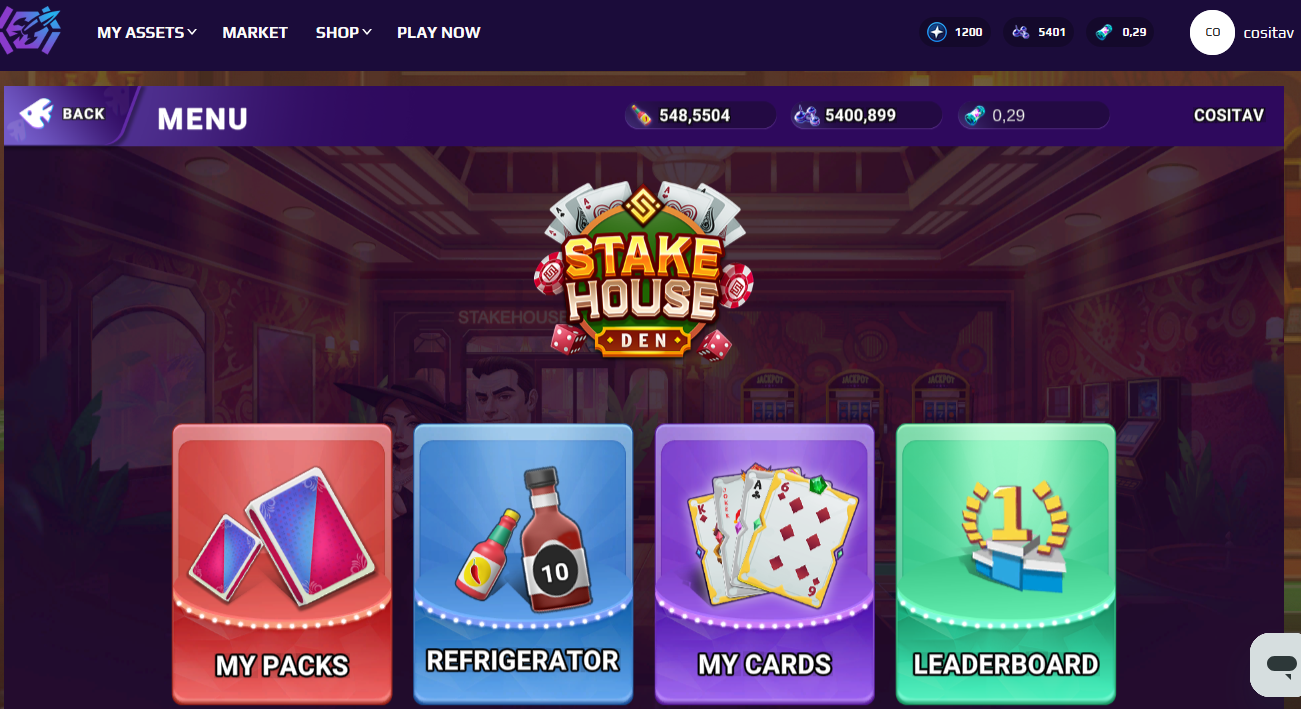Click the Stake House Den logo
Viewport: 1301px width, 709px height.
point(643,270)
